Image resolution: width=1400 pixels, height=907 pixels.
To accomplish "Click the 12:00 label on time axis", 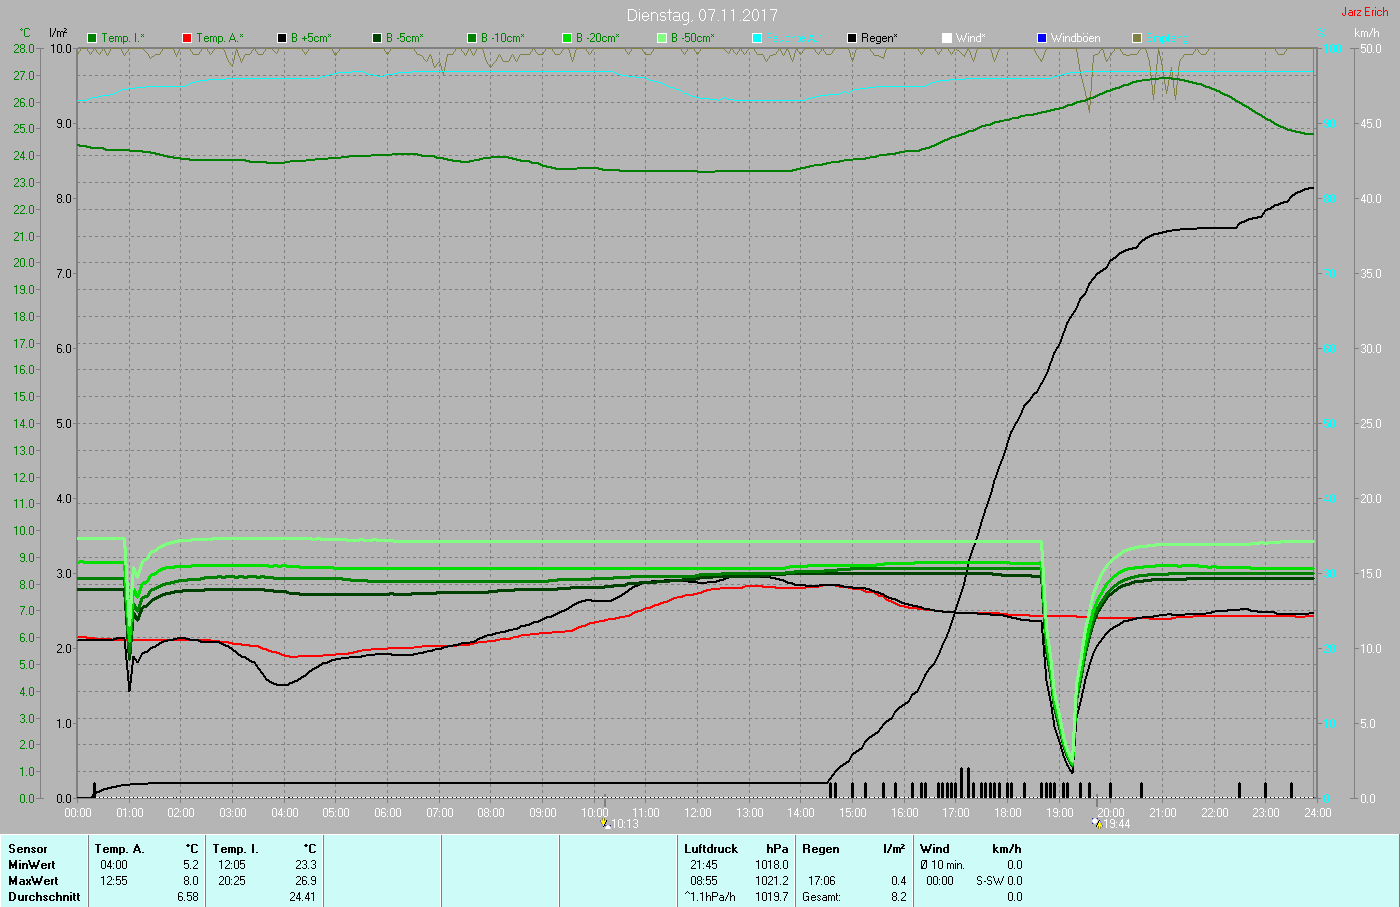I will tap(698, 813).
